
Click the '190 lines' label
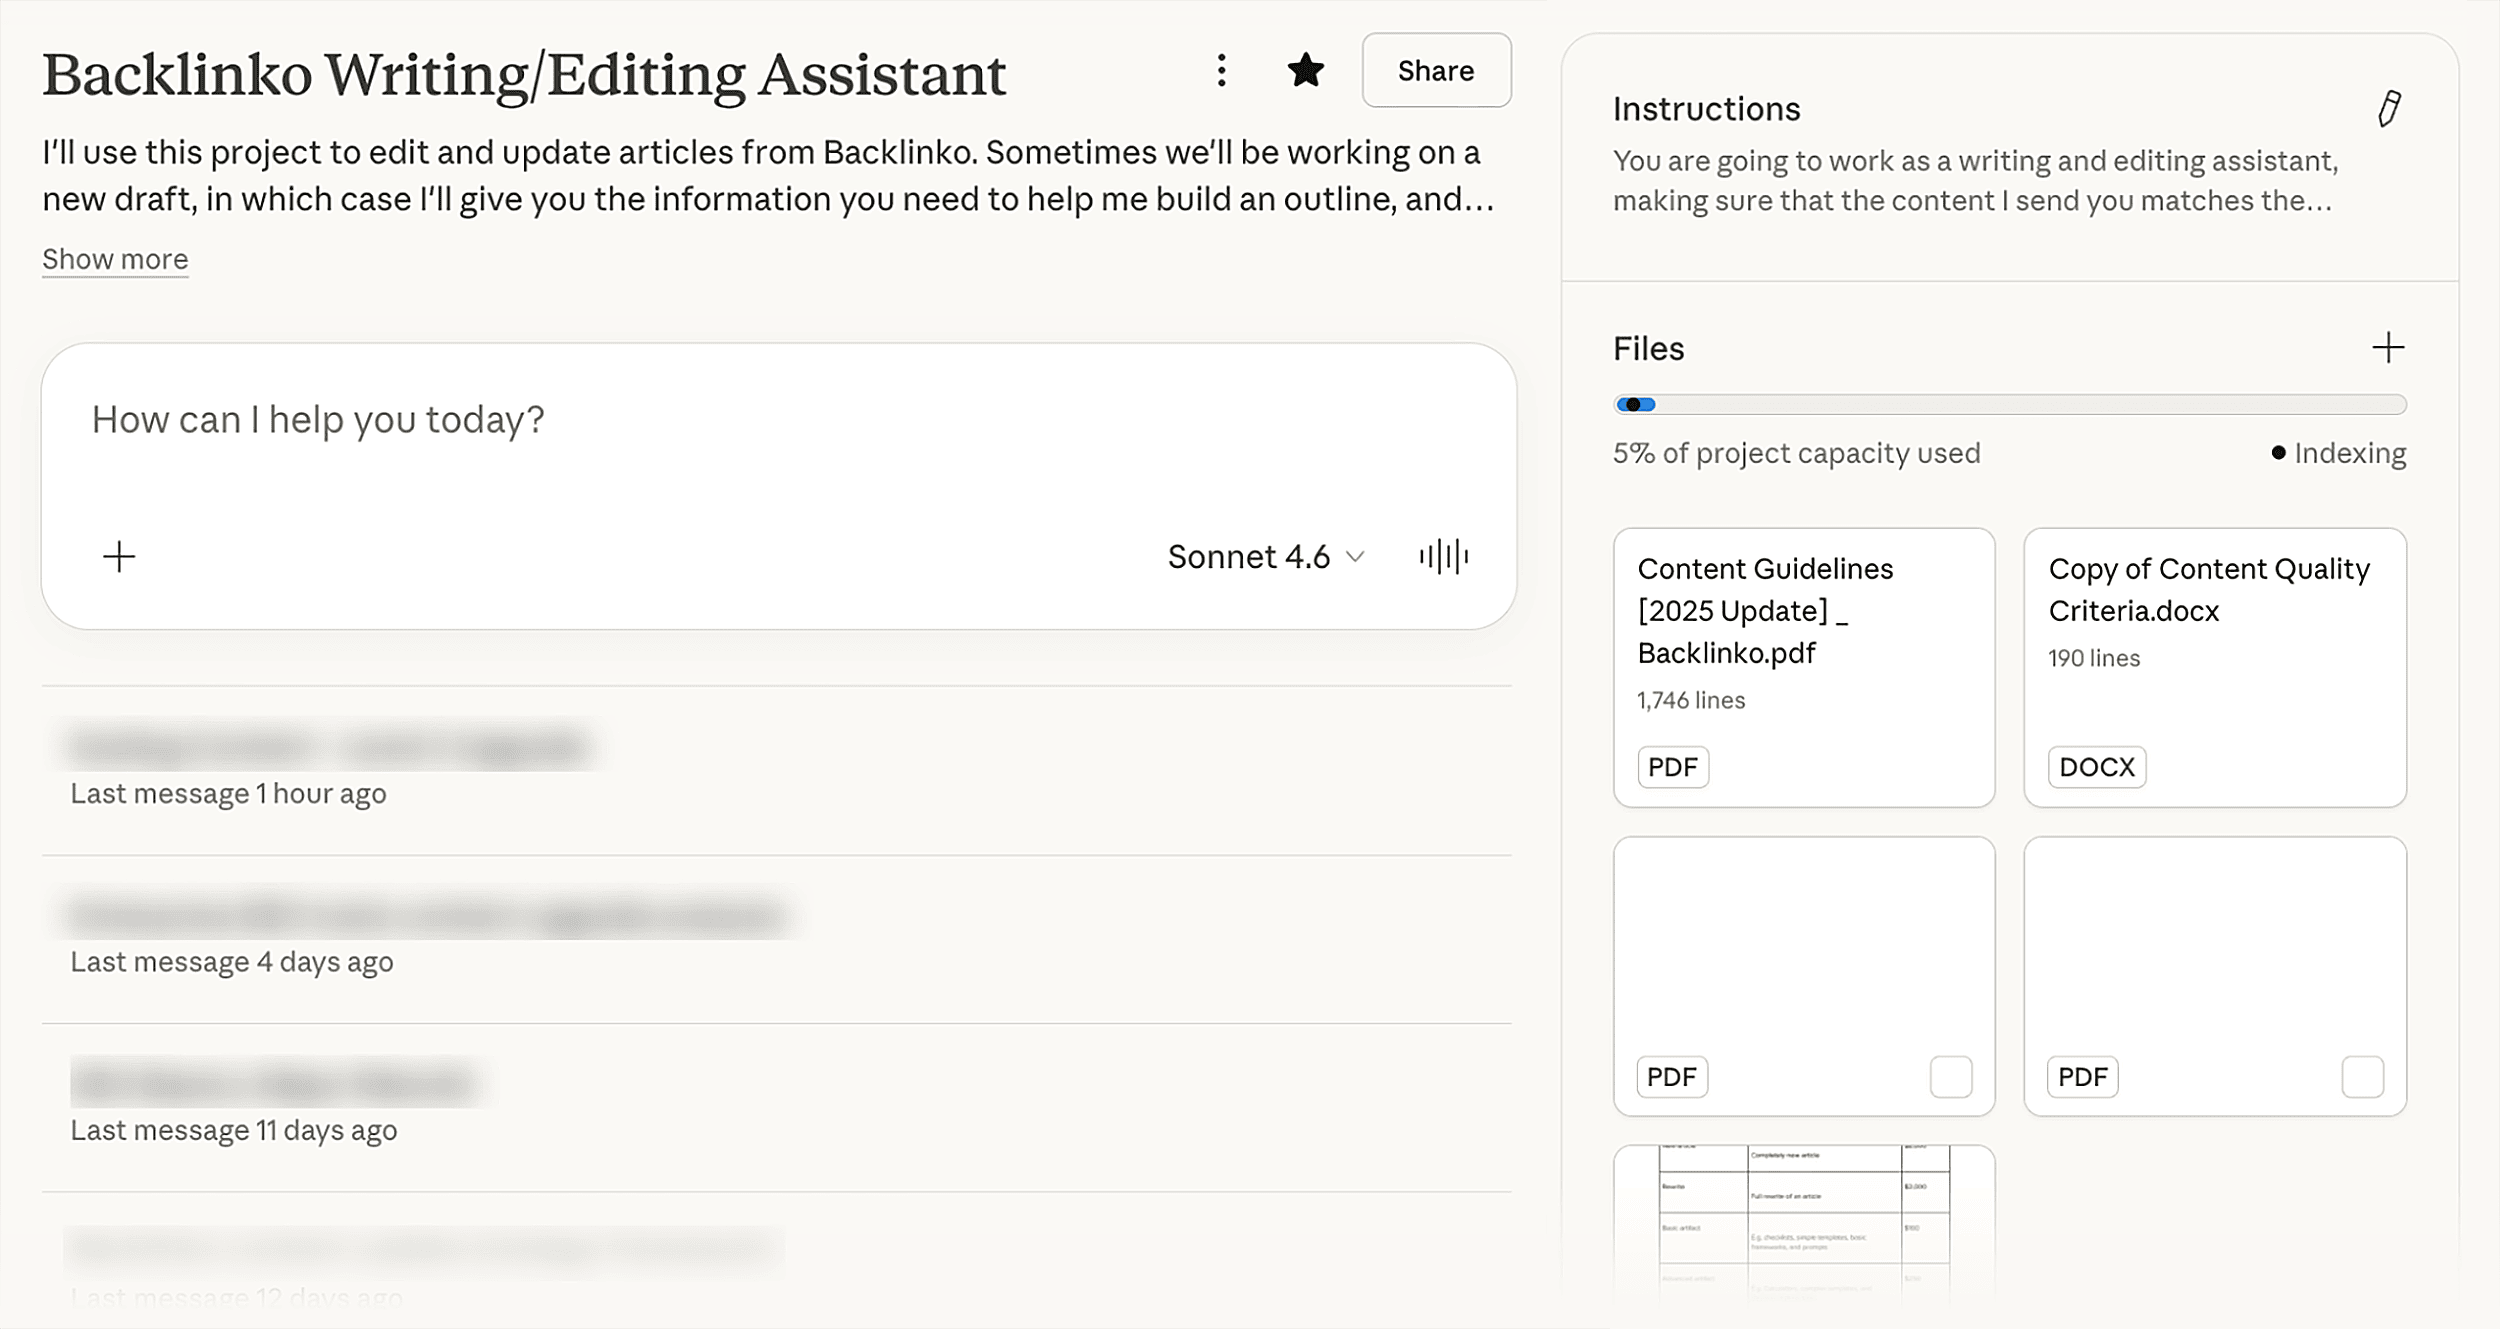coord(2094,658)
